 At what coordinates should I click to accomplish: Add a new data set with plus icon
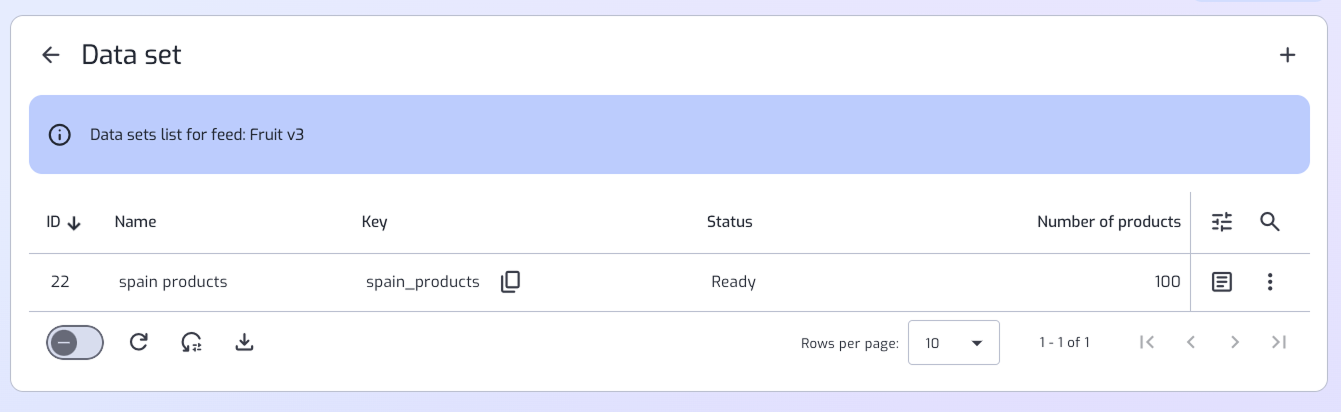pyautogui.click(x=1288, y=55)
